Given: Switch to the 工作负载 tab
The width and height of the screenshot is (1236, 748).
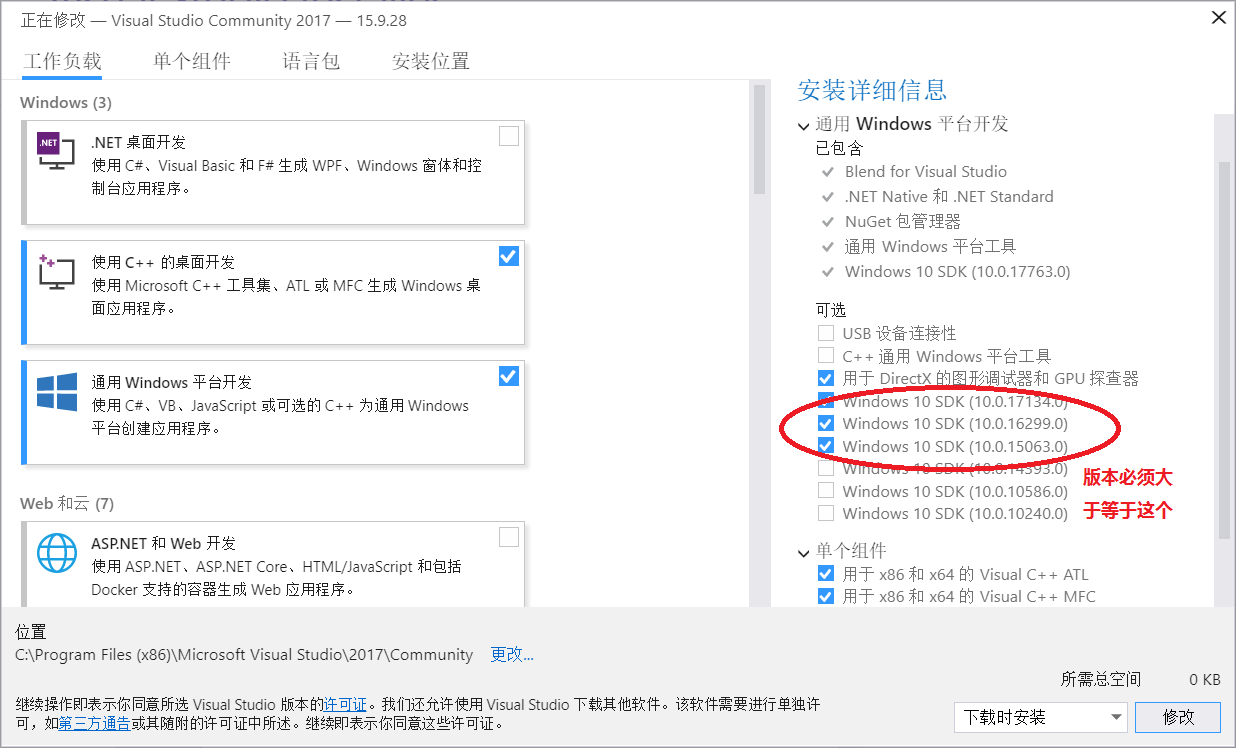Looking at the screenshot, I should coord(62,62).
